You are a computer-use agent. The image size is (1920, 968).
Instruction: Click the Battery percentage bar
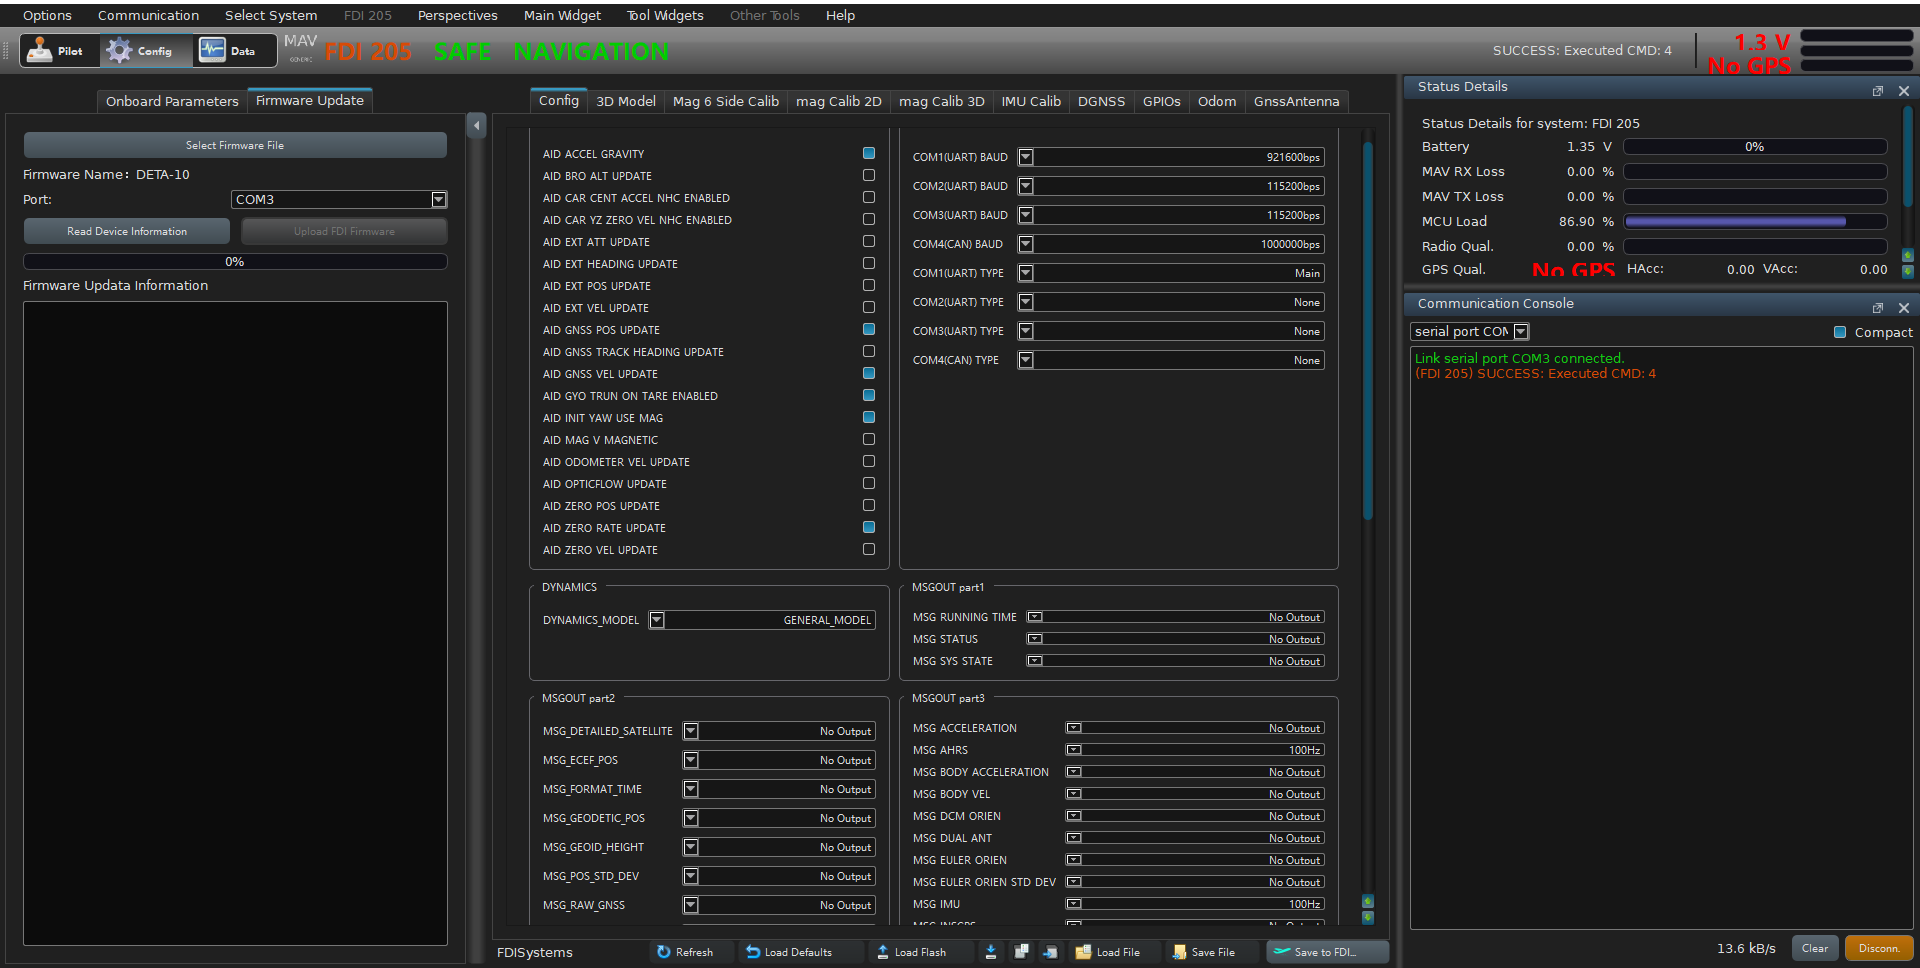[1755, 147]
